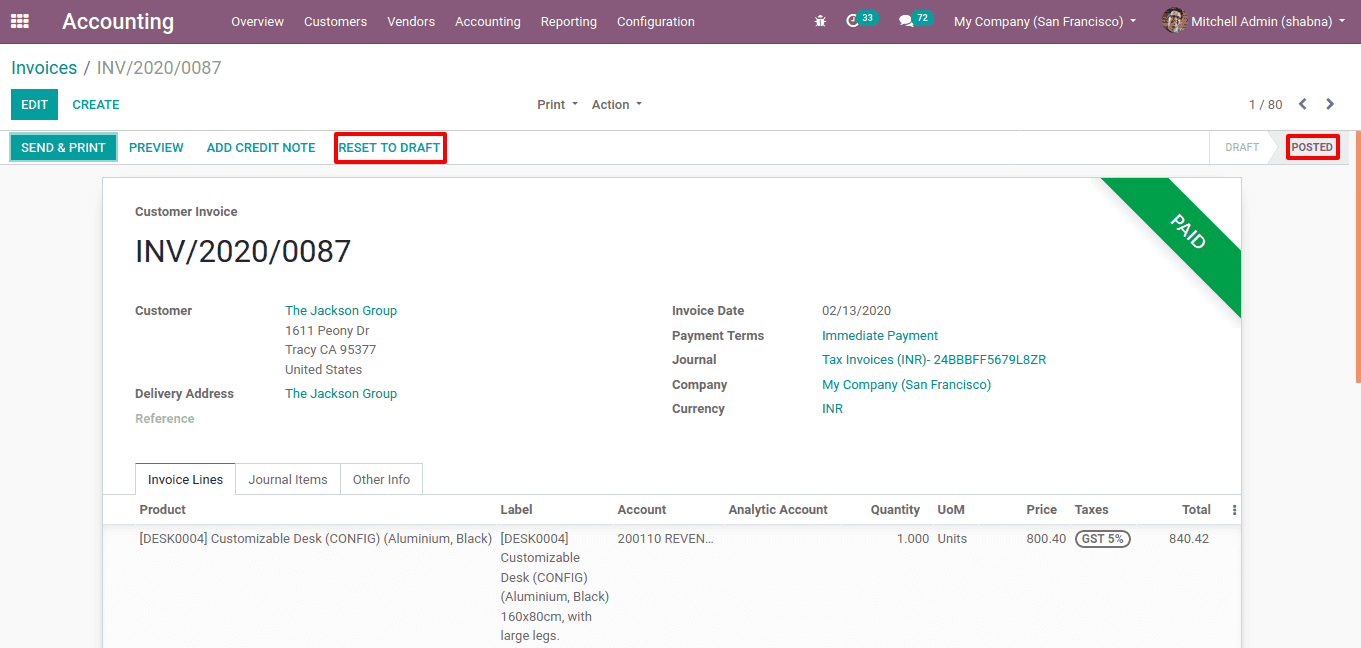
Task: Click the EDIT button
Action: 34,105
